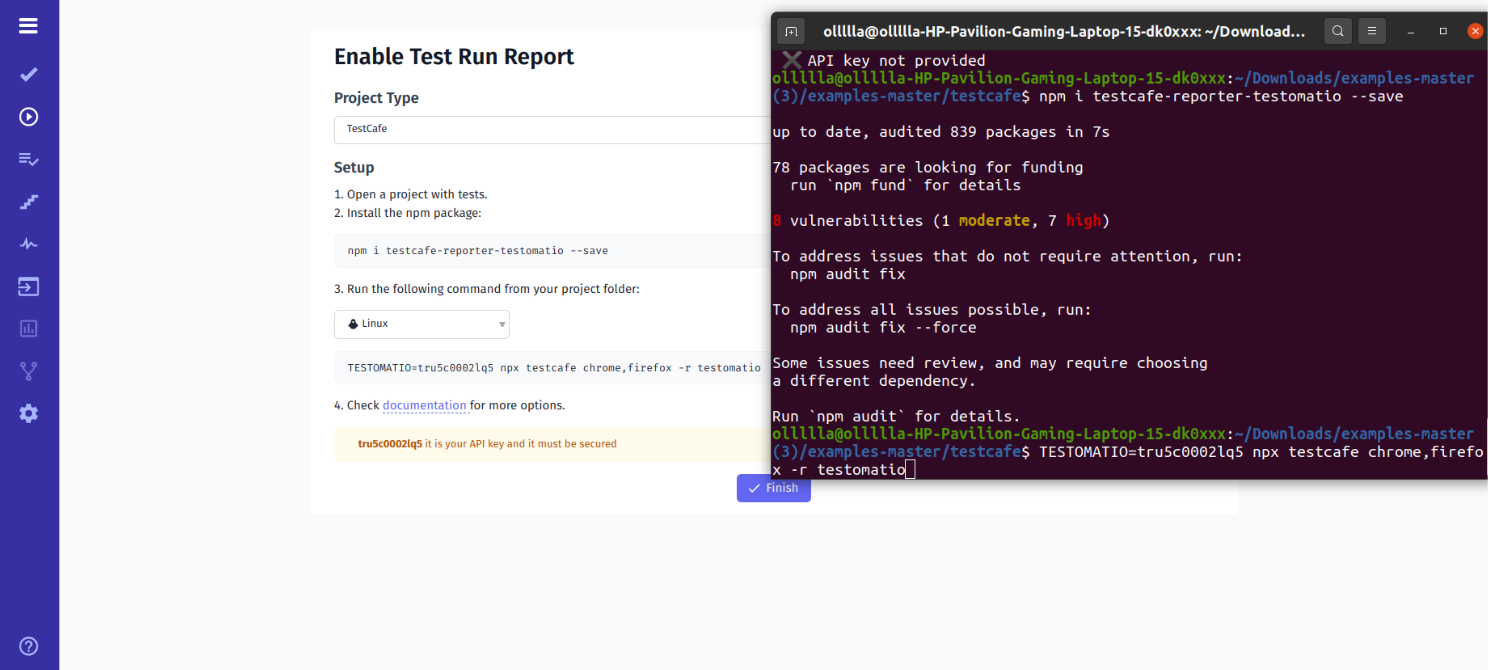Select the checkmark Tests icon in sidebar

coord(28,74)
